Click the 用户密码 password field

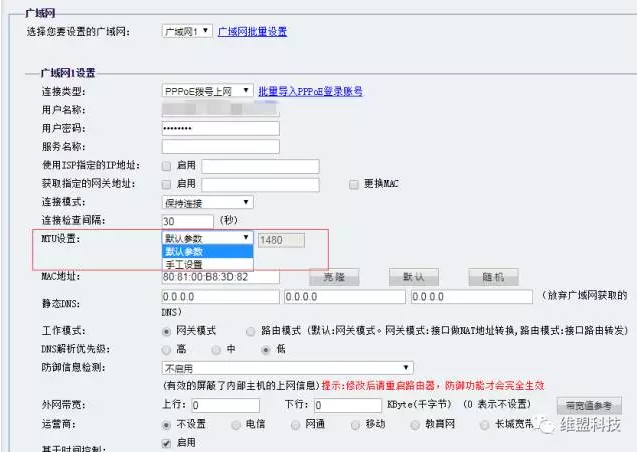[x=220, y=128]
